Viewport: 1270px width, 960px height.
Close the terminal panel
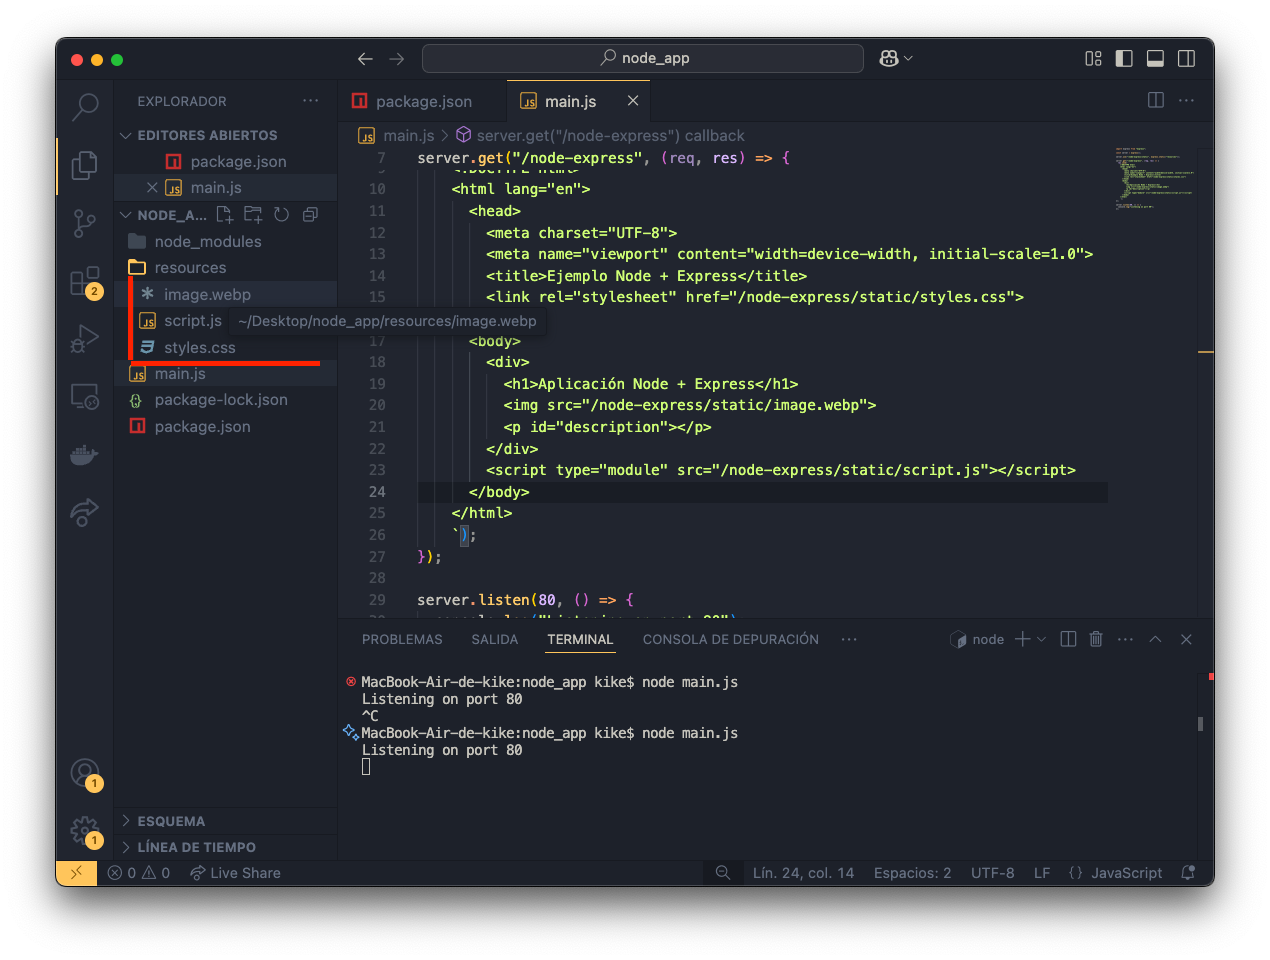click(x=1186, y=639)
